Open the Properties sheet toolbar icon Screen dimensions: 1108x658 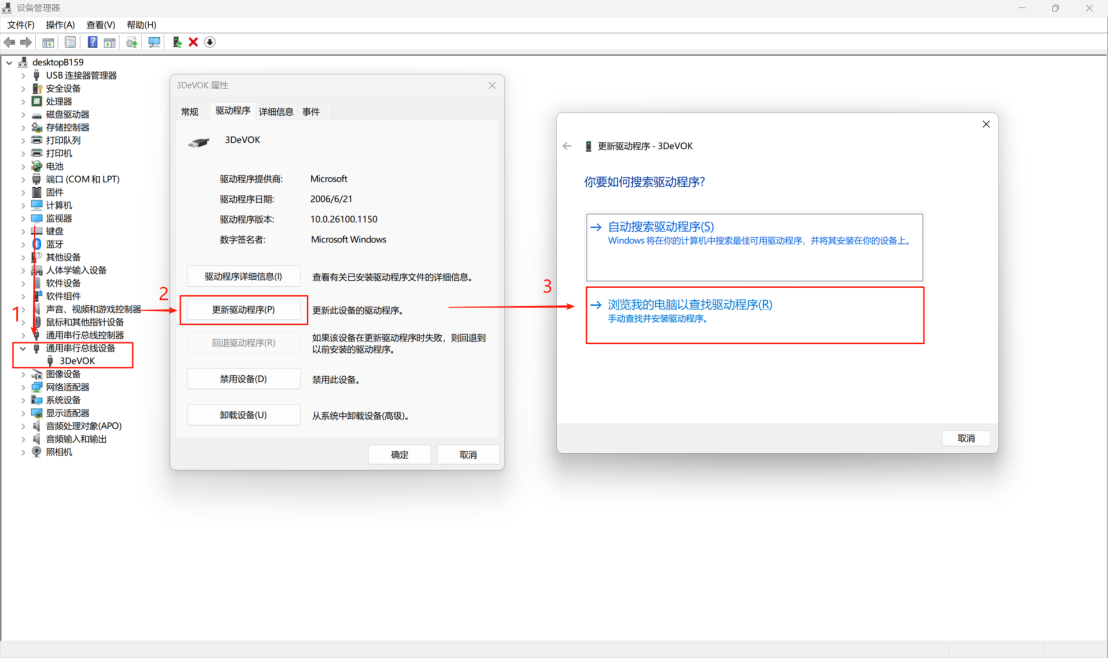point(70,42)
